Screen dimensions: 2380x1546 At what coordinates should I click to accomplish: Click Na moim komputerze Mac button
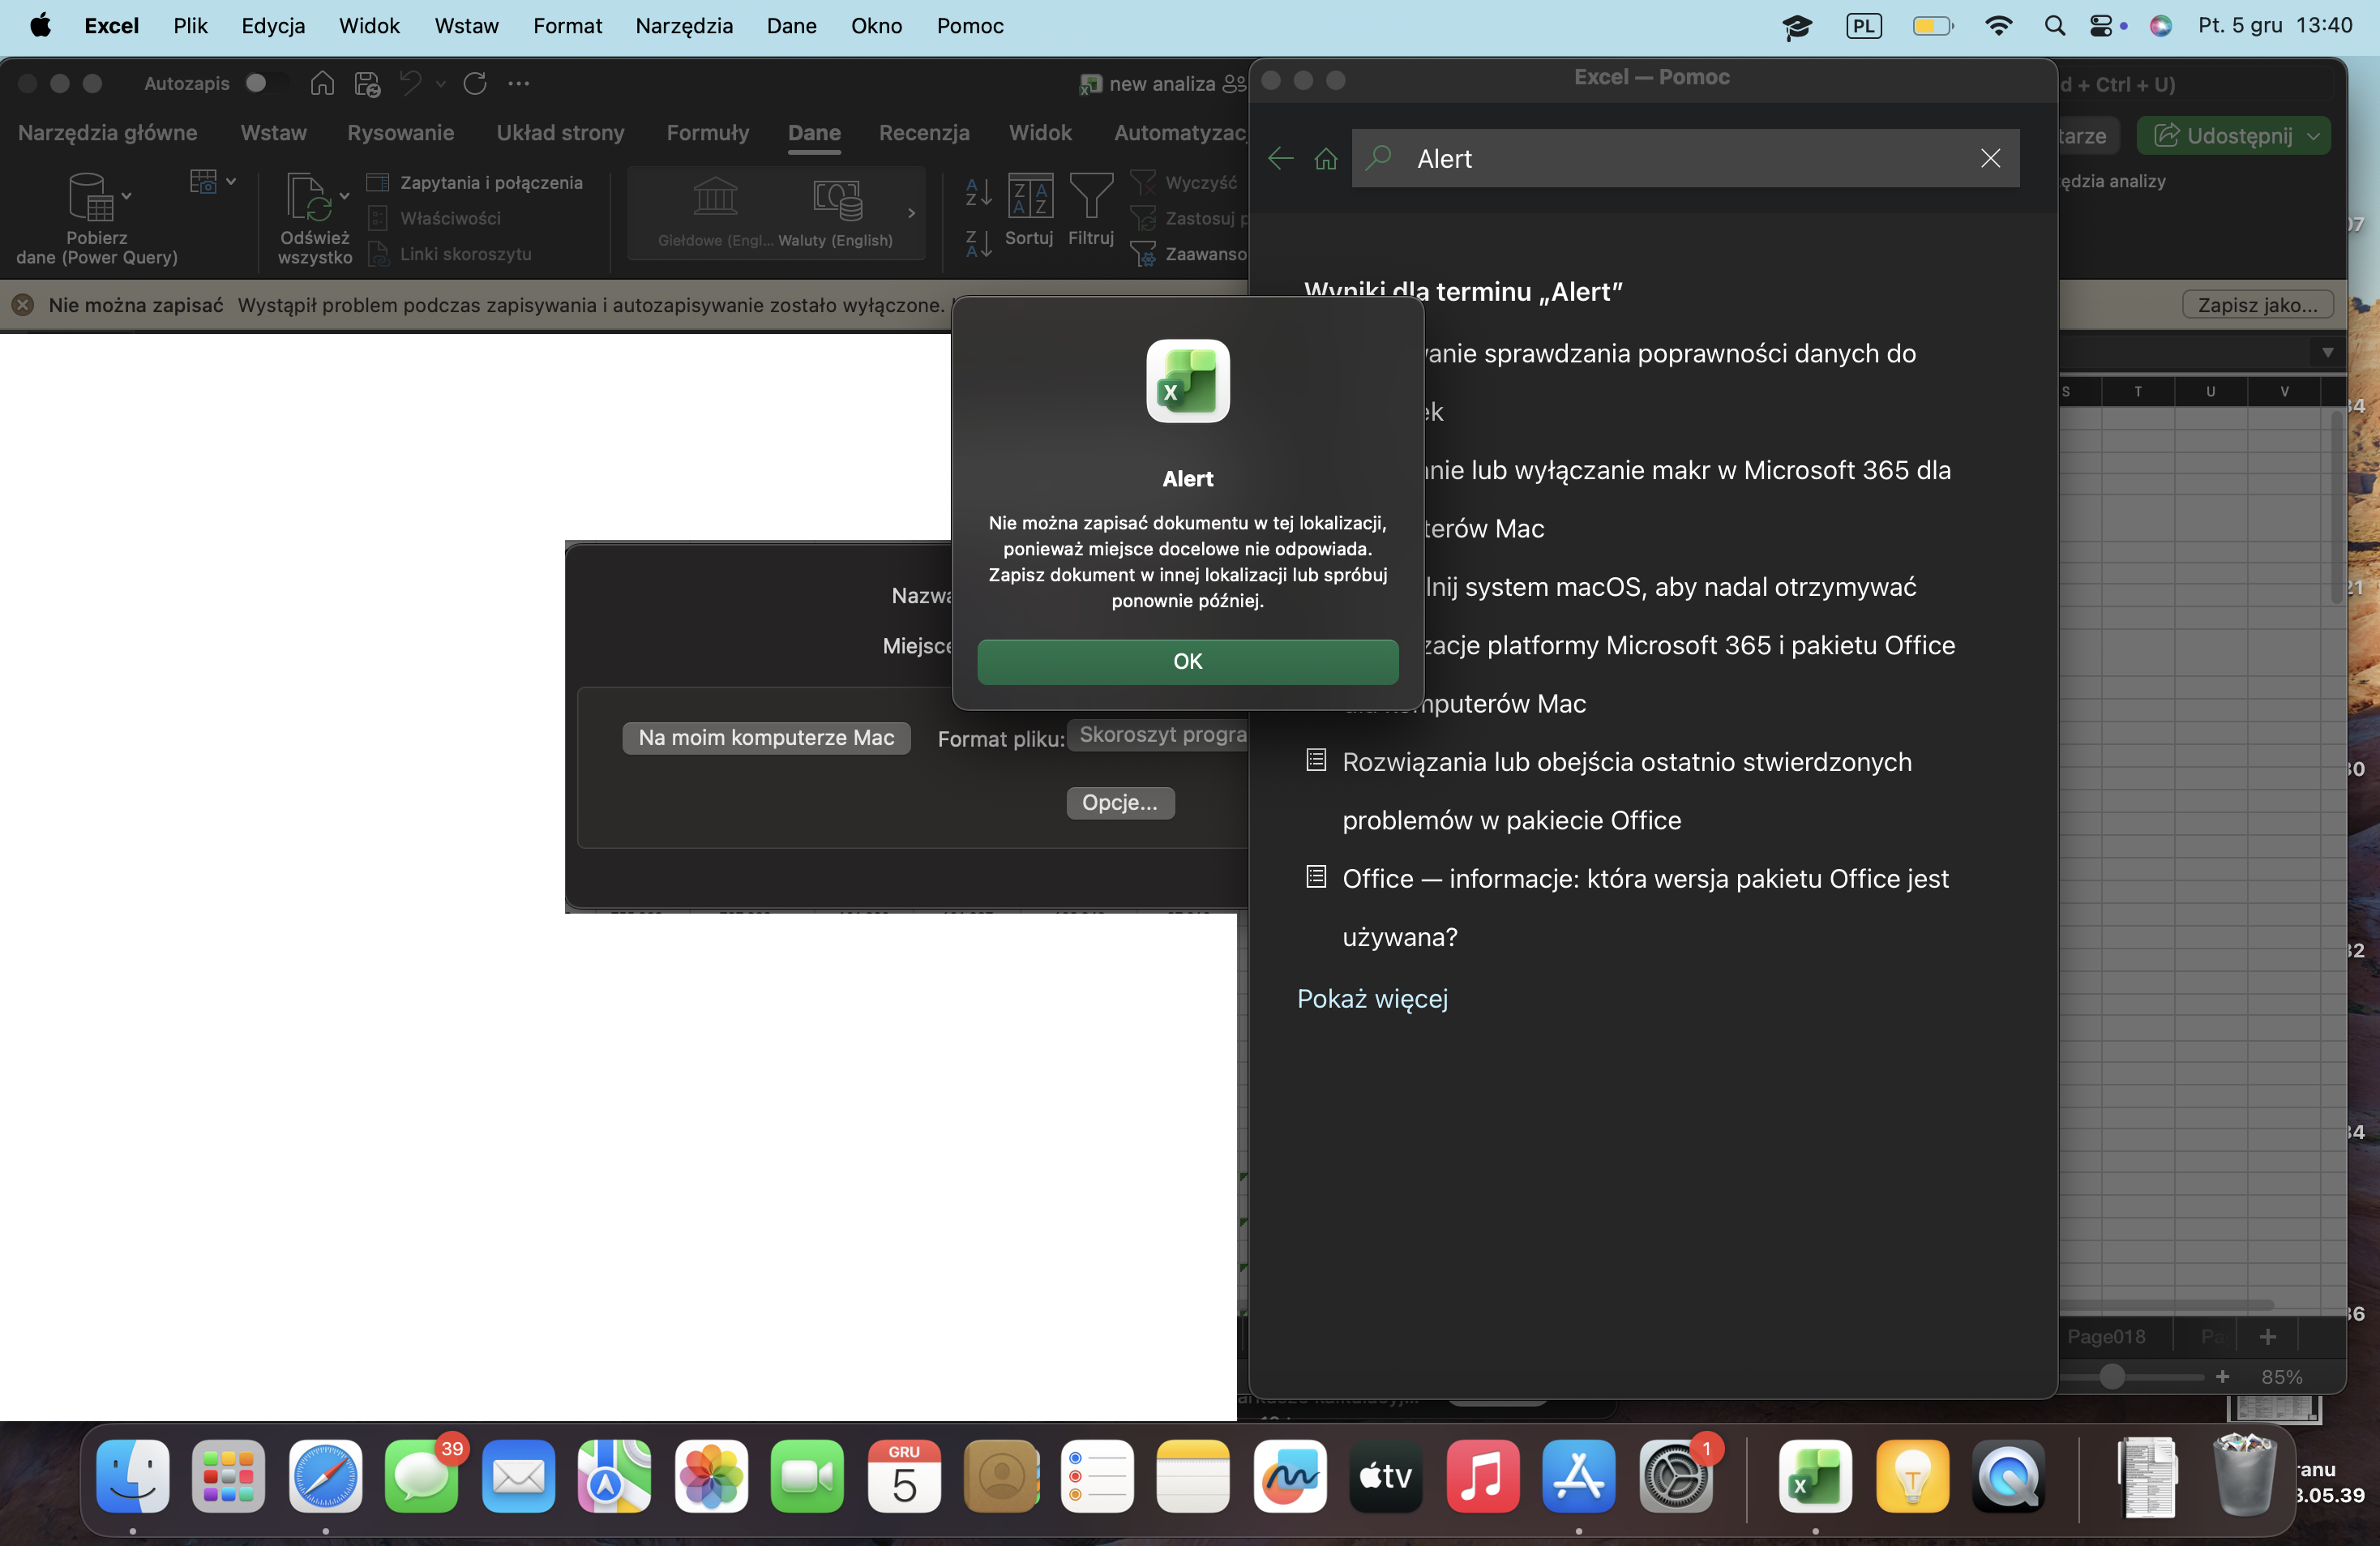pos(766,737)
